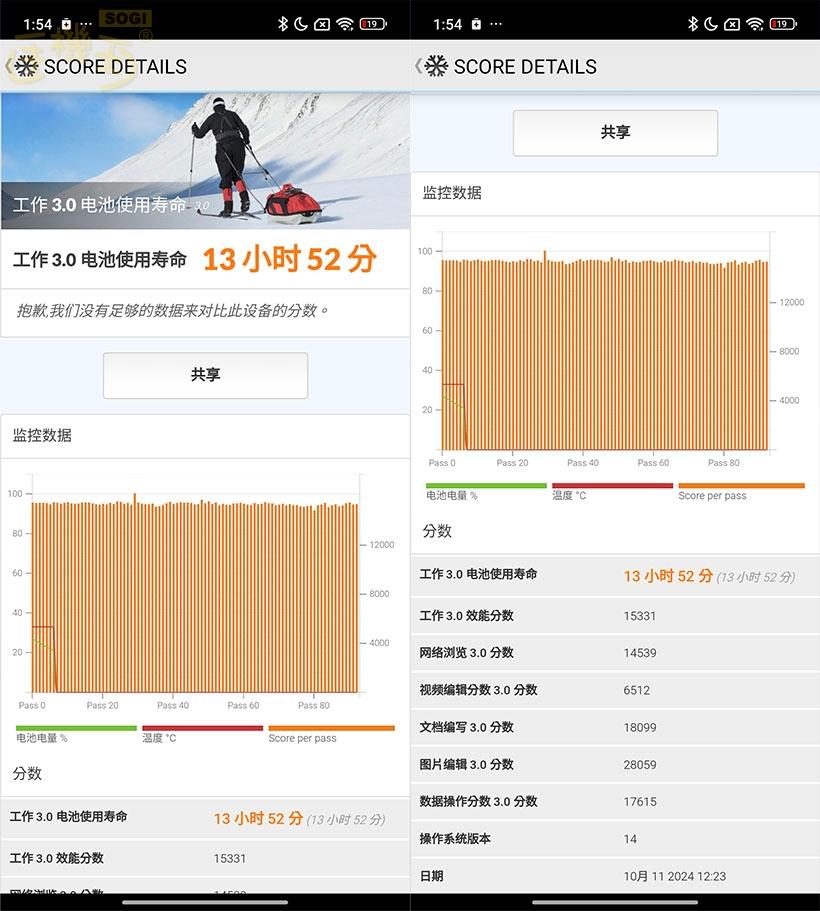Open the 网络浏览 3.0 分数 row on right
Viewport: 820px width, 911px height.
coord(614,653)
